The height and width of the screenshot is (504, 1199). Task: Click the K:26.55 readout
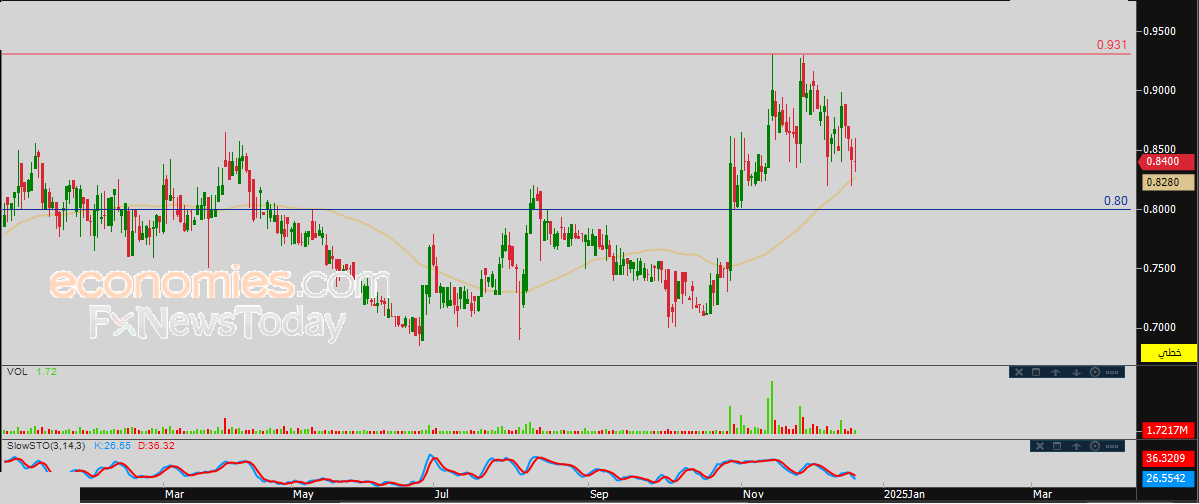[112, 444]
